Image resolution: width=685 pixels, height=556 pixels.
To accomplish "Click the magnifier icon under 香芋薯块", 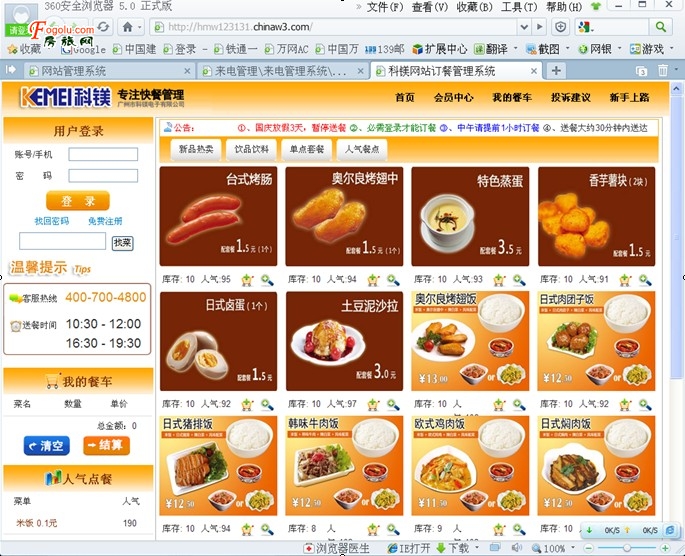I will click(x=645, y=279).
